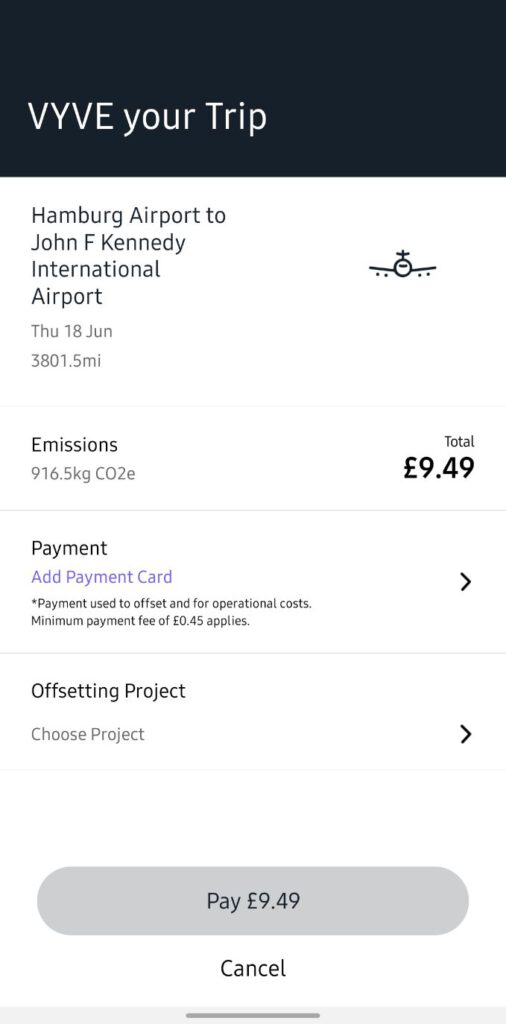Image resolution: width=506 pixels, height=1024 pixels.
Task: Tap the Pay £9.49 button
Action: (253, 901)
